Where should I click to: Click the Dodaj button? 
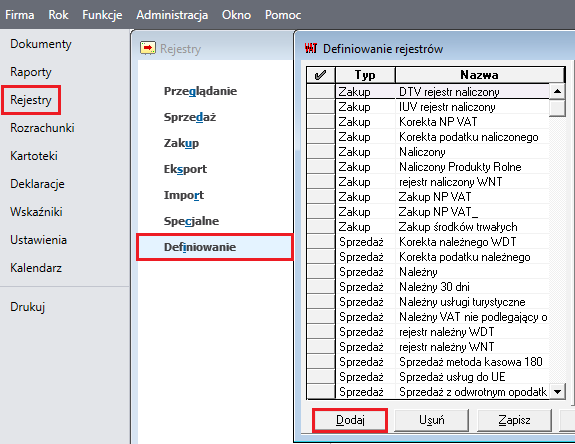[x=350, y=420]
